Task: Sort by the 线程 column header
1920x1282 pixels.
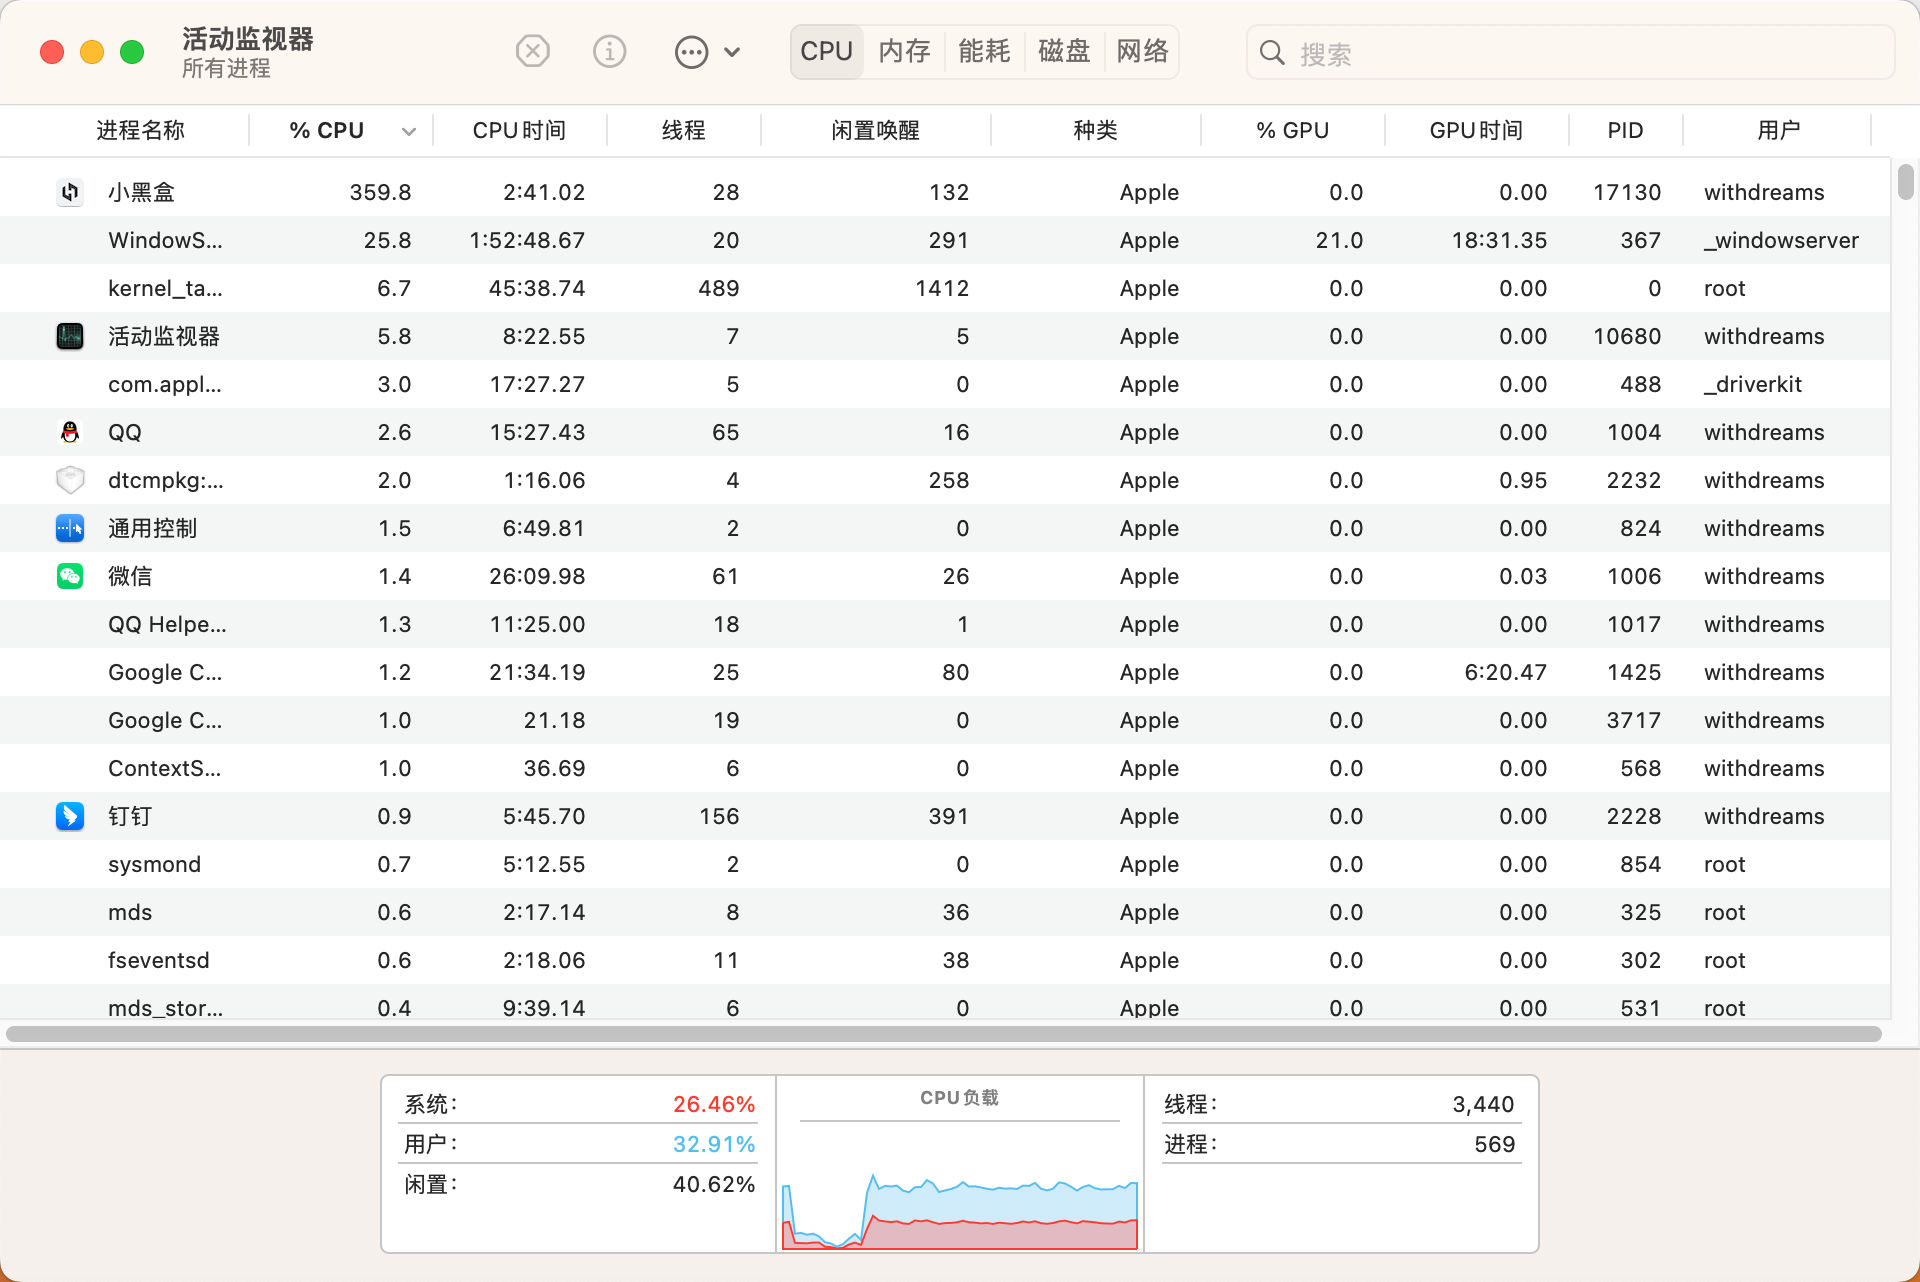Action: coord(684,130)
